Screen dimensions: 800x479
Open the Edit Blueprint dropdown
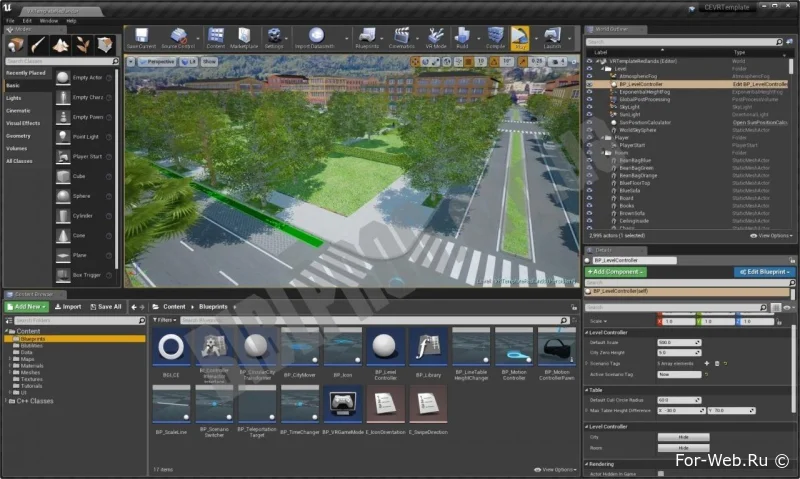[x=764, y=272]
